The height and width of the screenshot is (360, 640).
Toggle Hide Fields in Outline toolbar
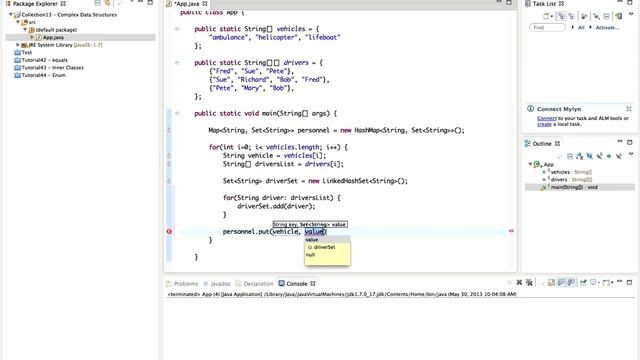[x=589, y=156]
